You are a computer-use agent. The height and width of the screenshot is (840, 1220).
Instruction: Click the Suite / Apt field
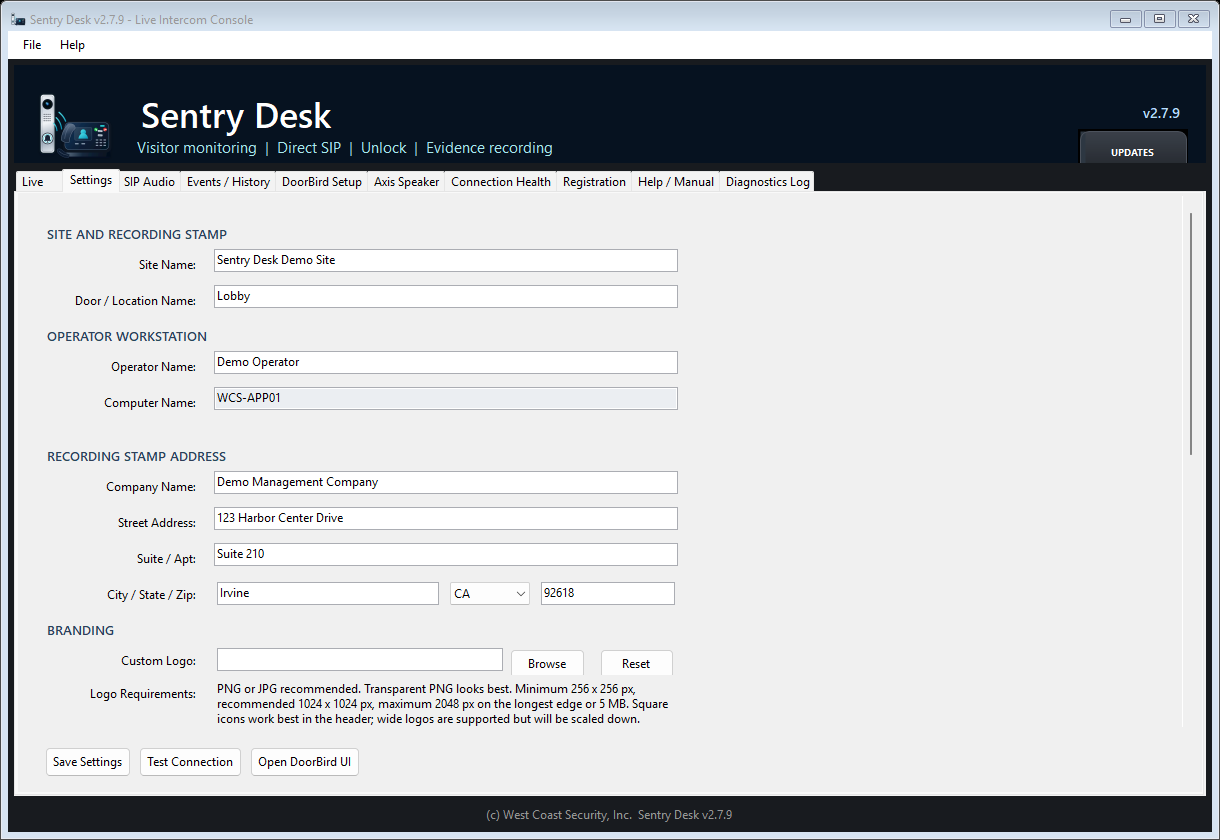[446, 554]
